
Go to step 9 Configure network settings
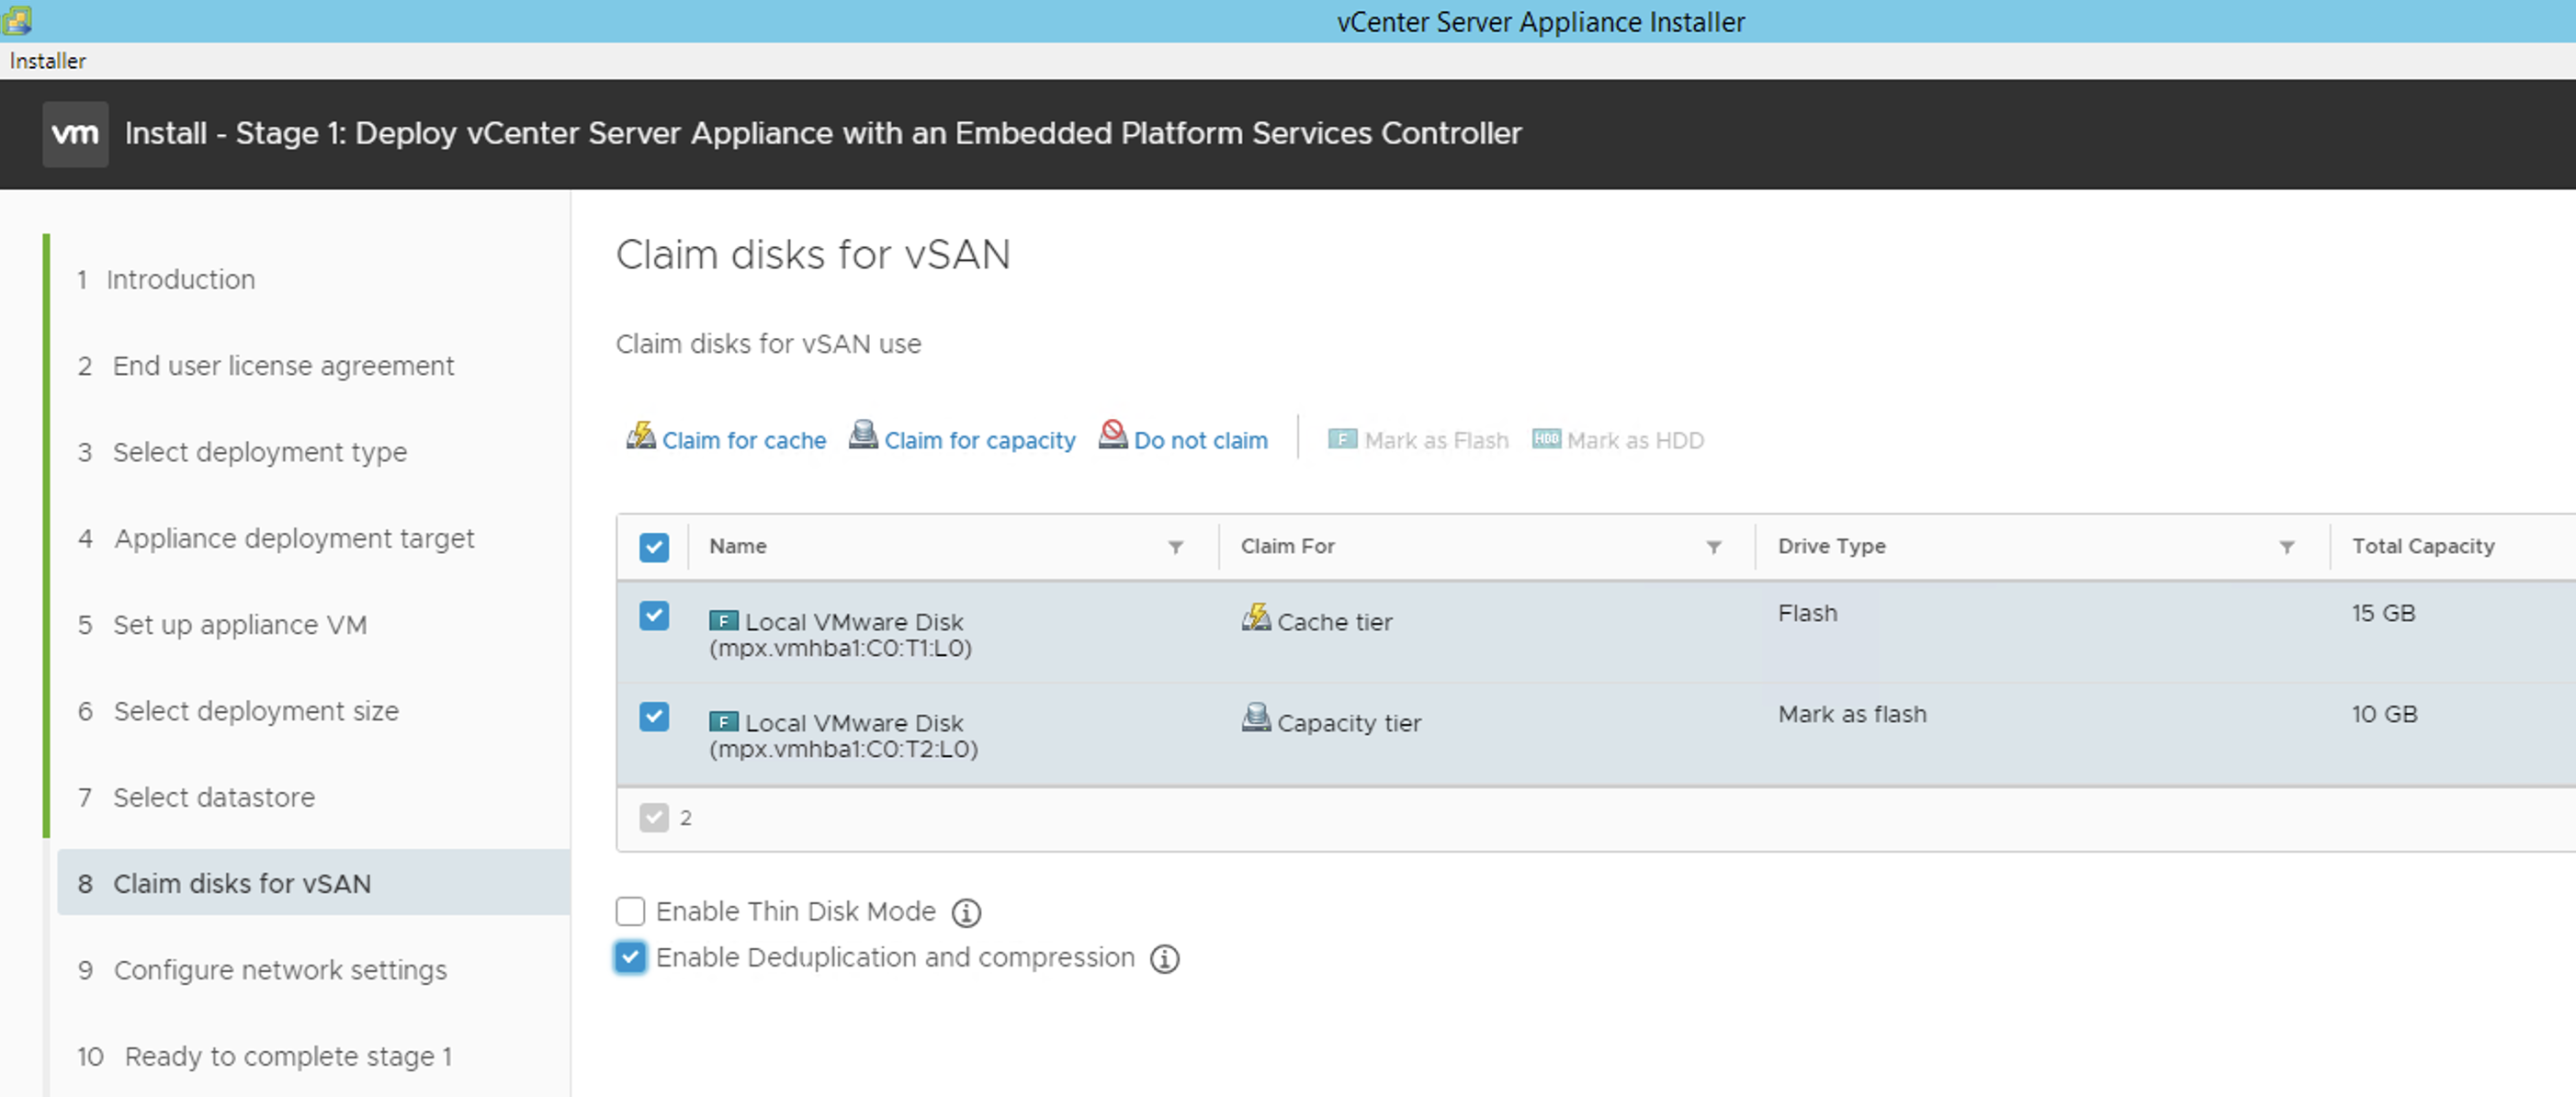(263, 970)
